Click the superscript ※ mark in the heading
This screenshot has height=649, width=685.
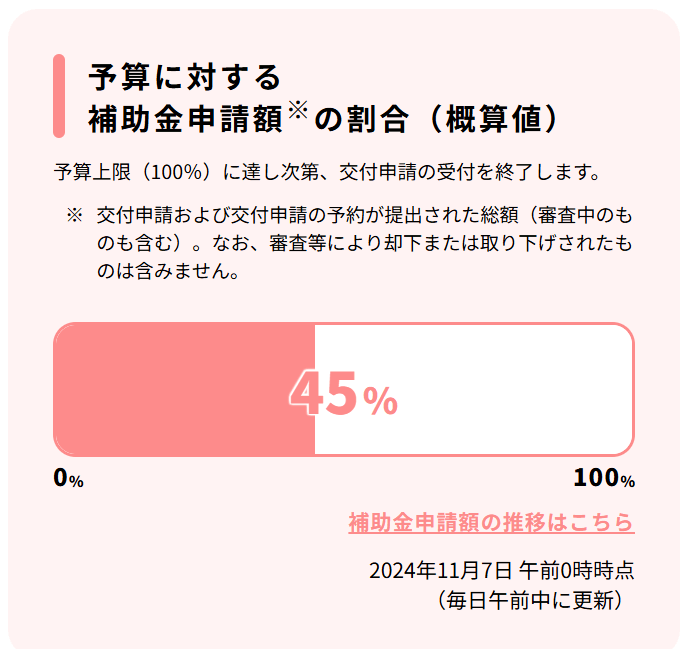pos(298,110)
